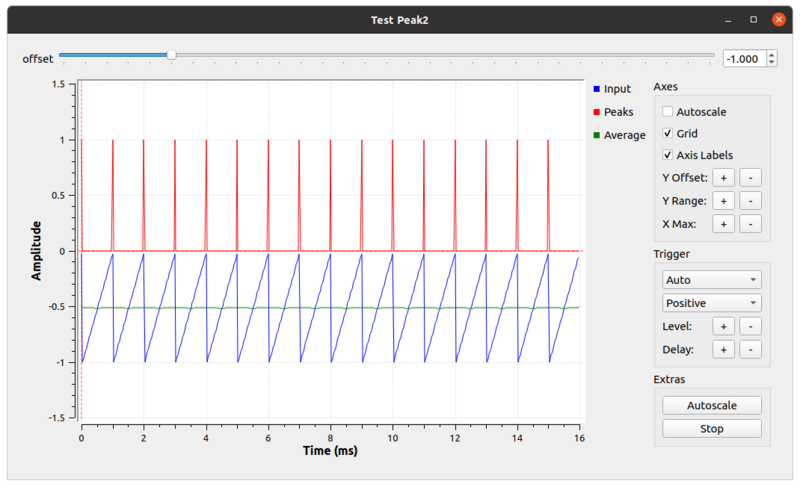Decrease Y Range with minus button
The image size is (800, 487).
point(751,201)
